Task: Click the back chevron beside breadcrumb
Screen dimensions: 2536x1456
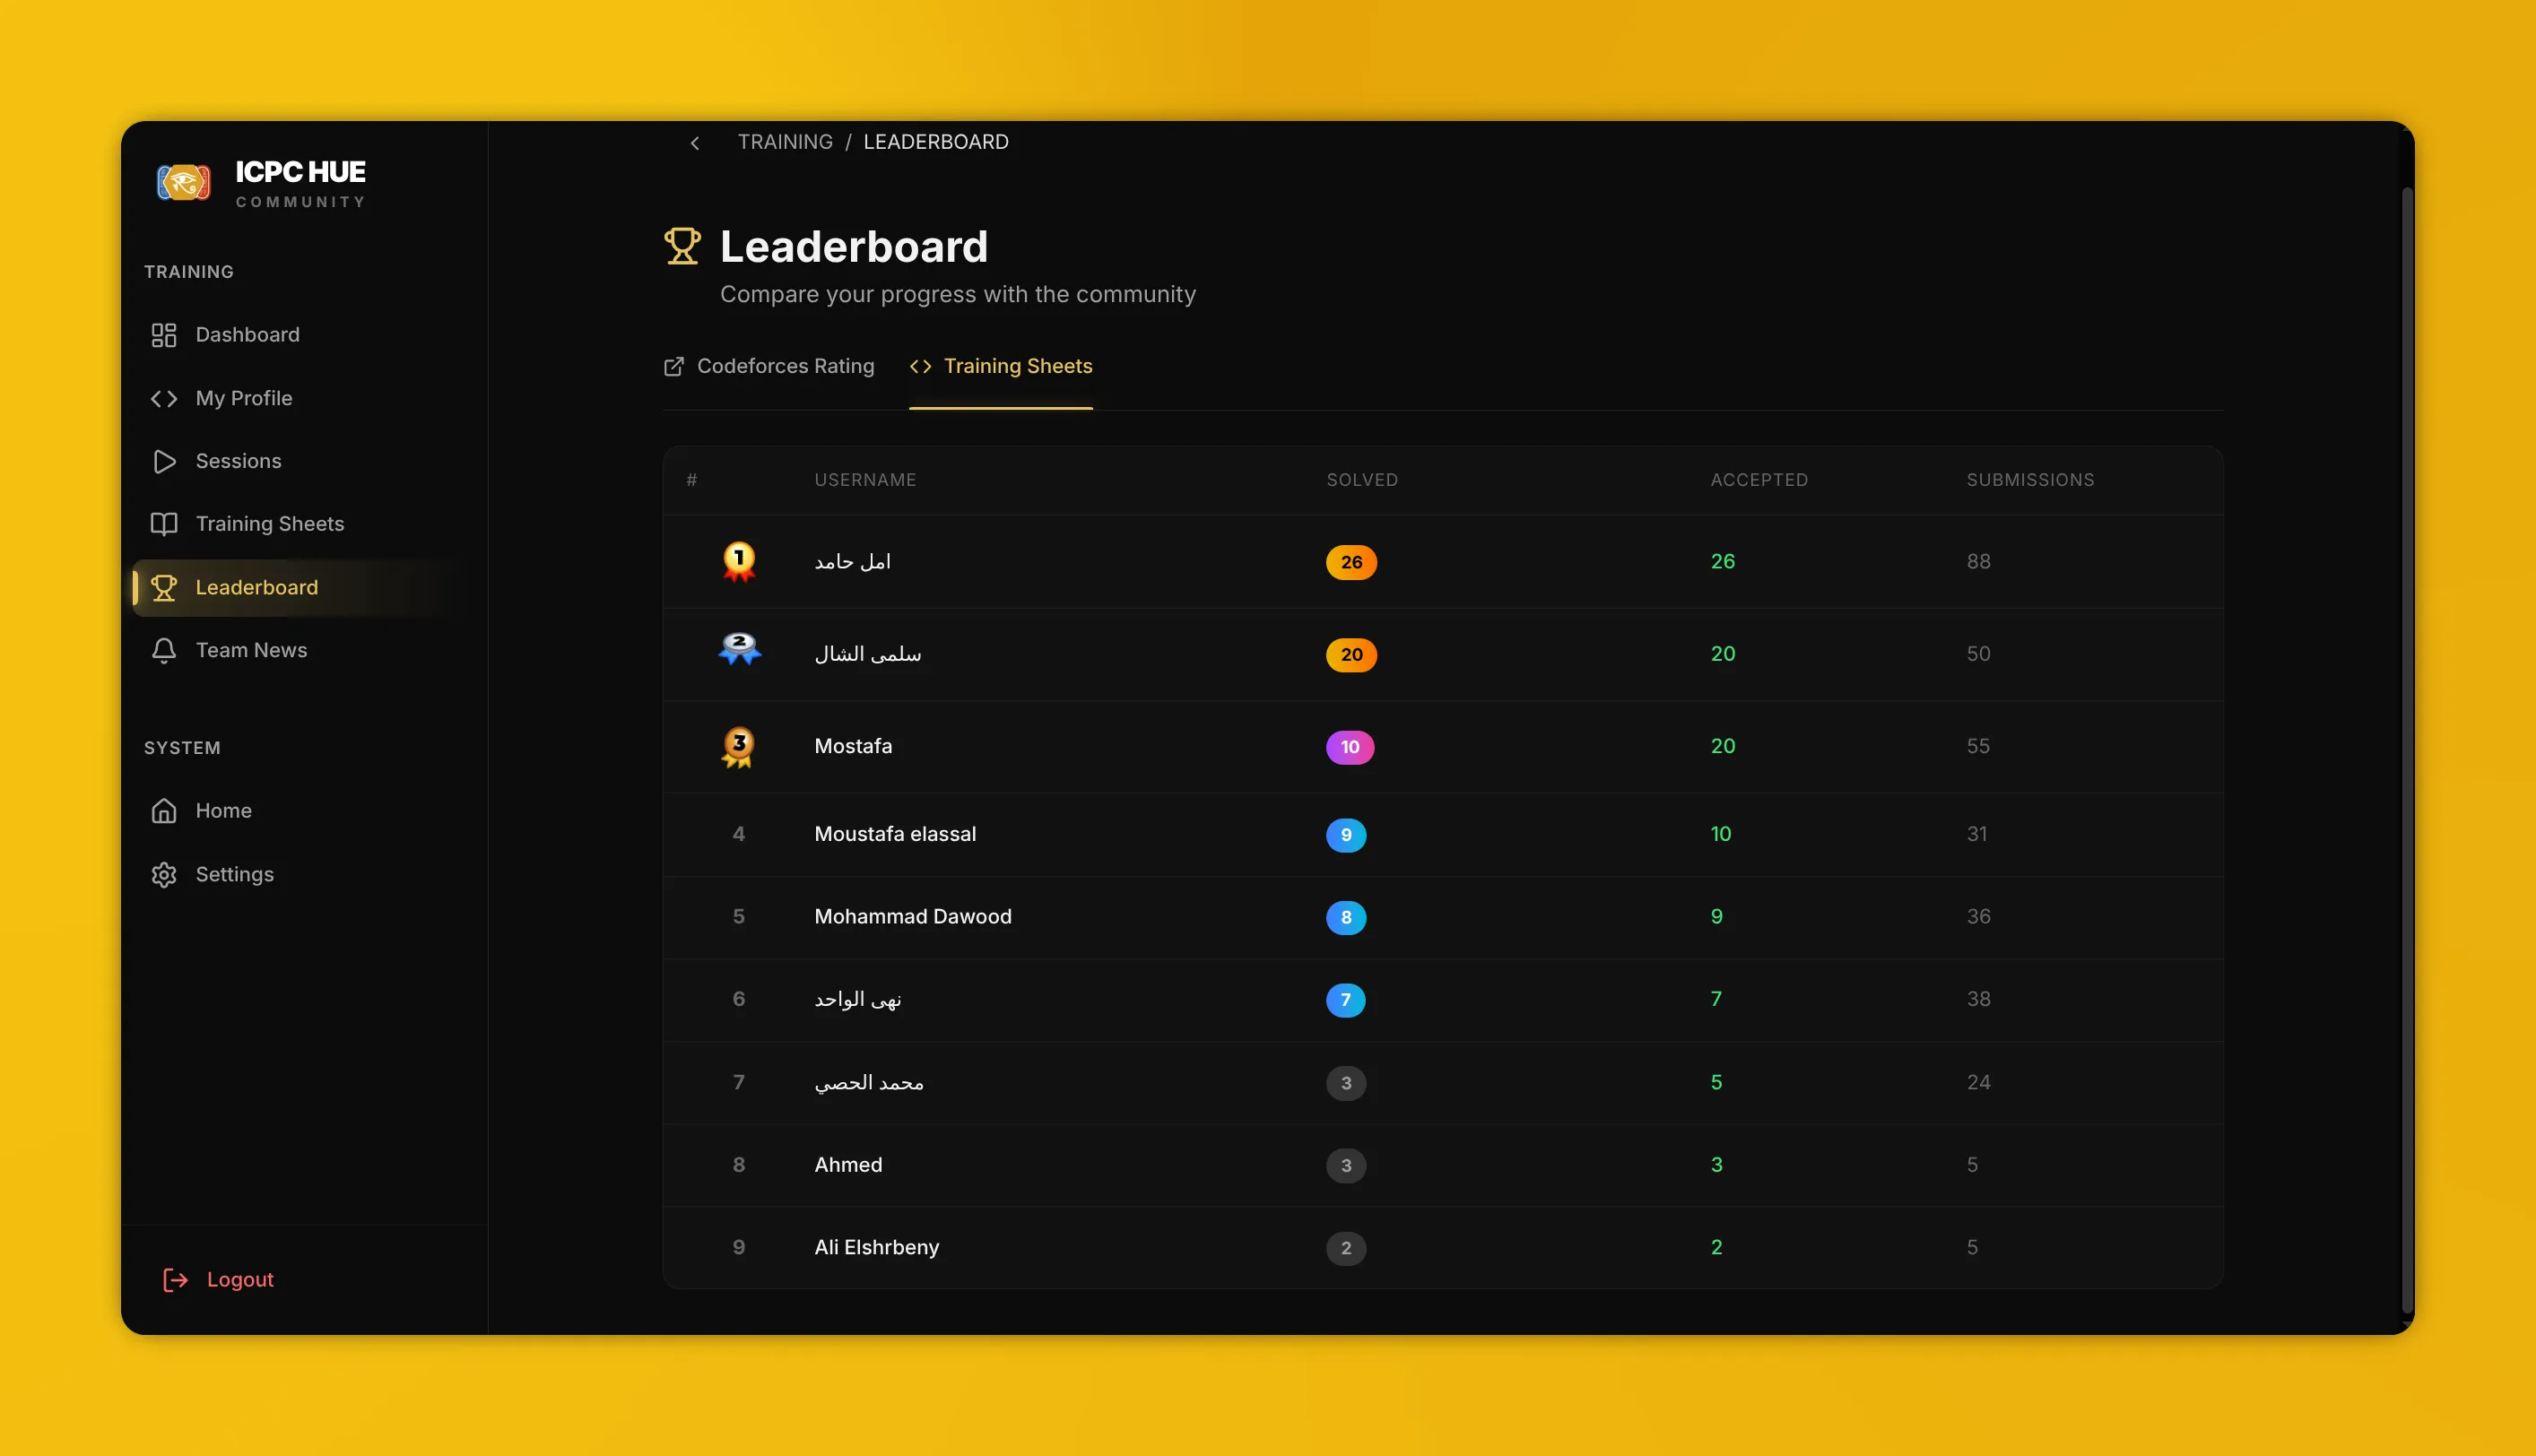Action: [x=695, y=143]
